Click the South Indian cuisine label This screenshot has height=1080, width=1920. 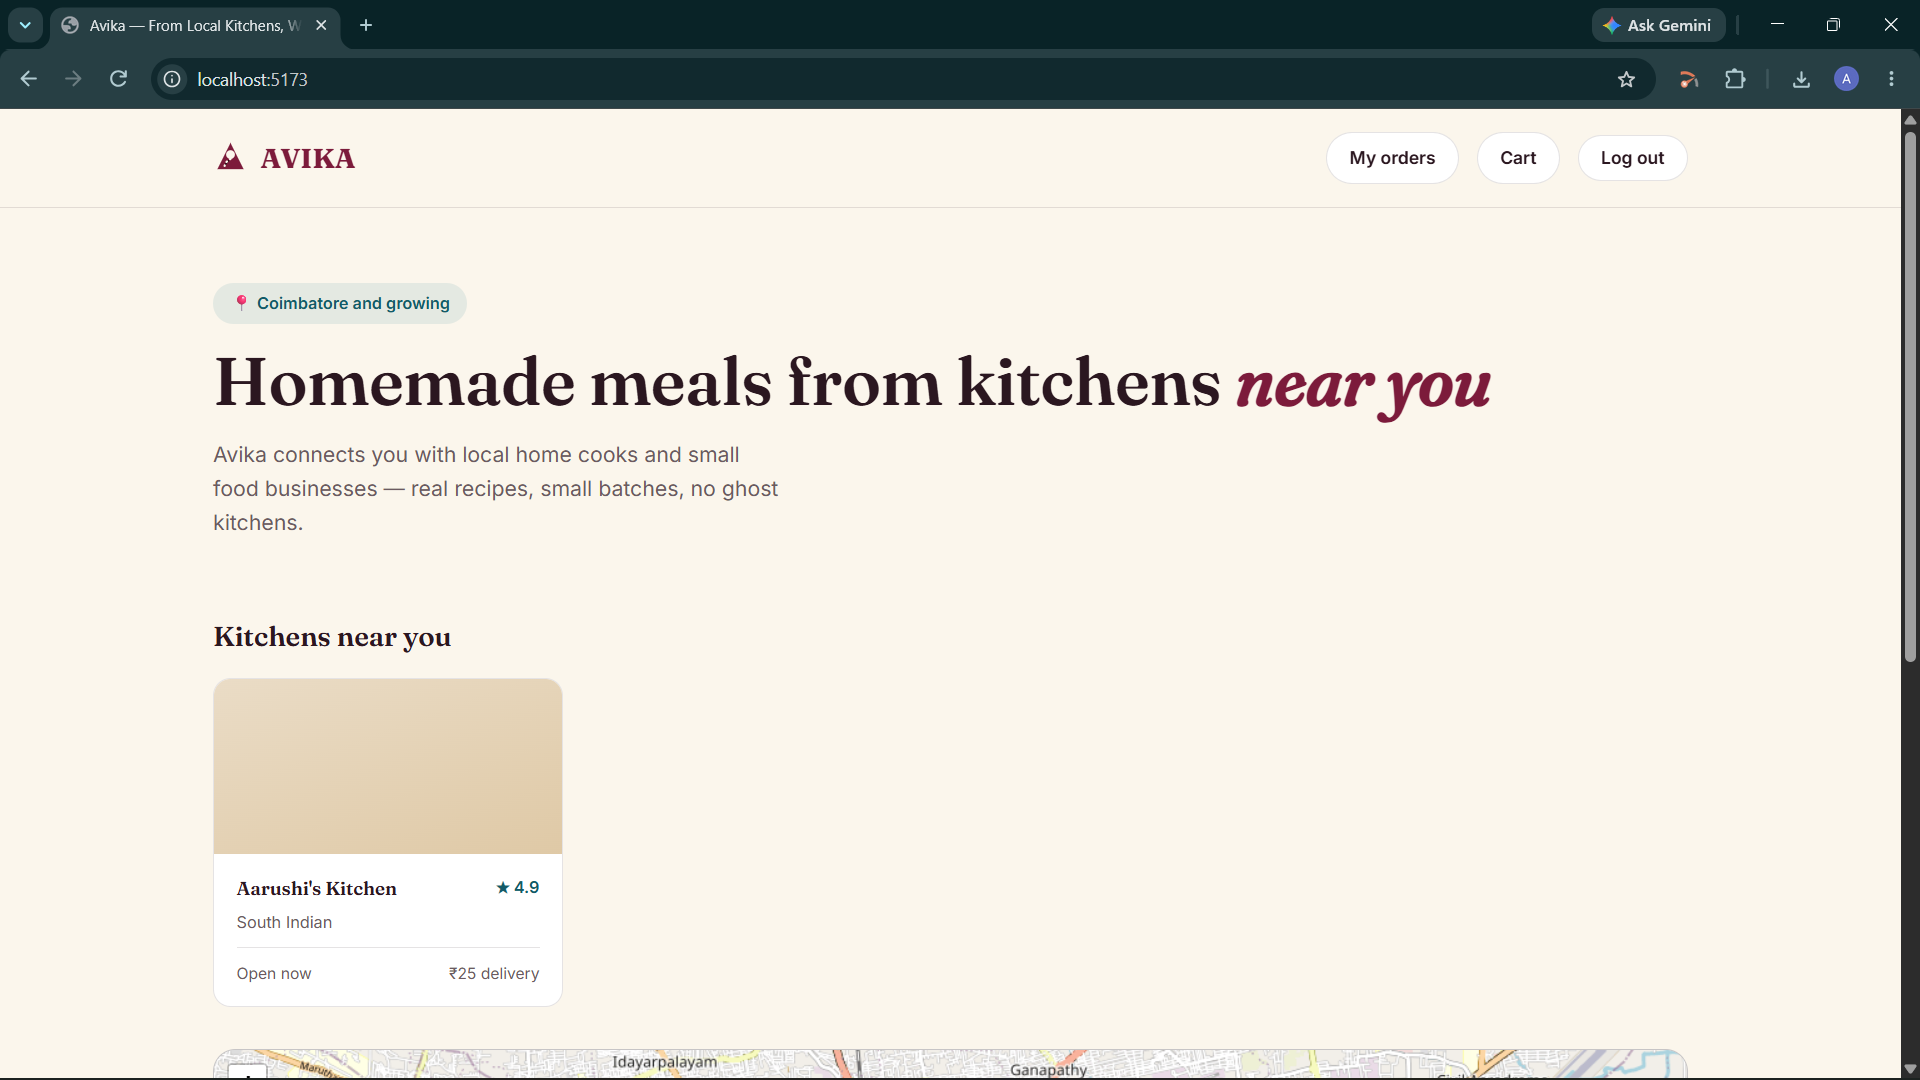(284, 922)
